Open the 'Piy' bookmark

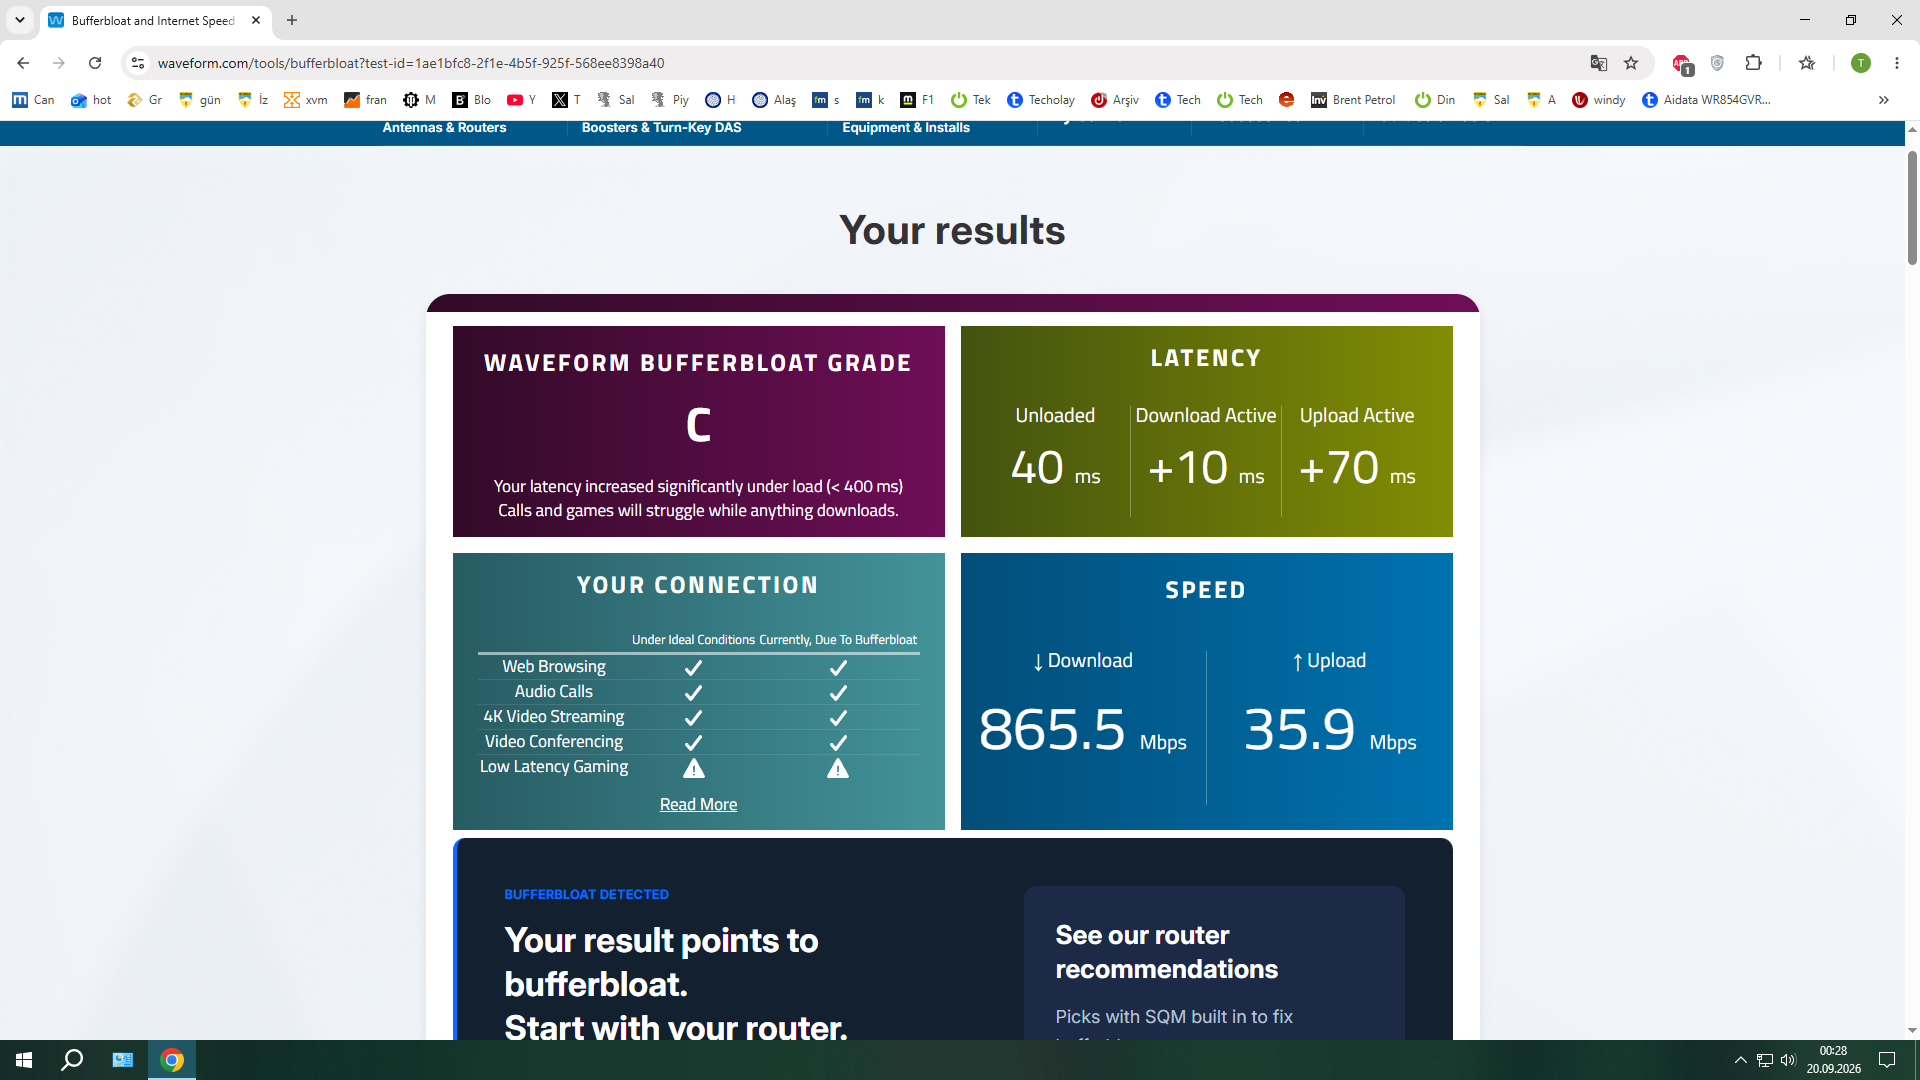coord(670,100)
